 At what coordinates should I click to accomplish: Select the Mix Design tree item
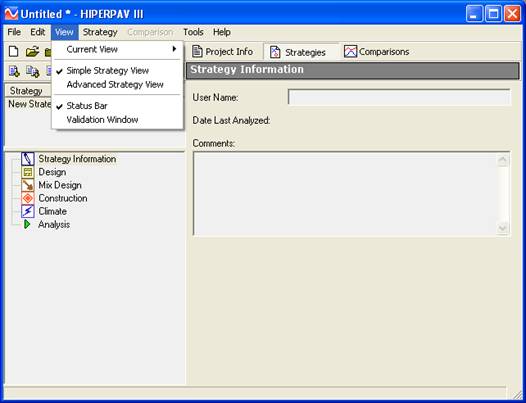[60, 185]
